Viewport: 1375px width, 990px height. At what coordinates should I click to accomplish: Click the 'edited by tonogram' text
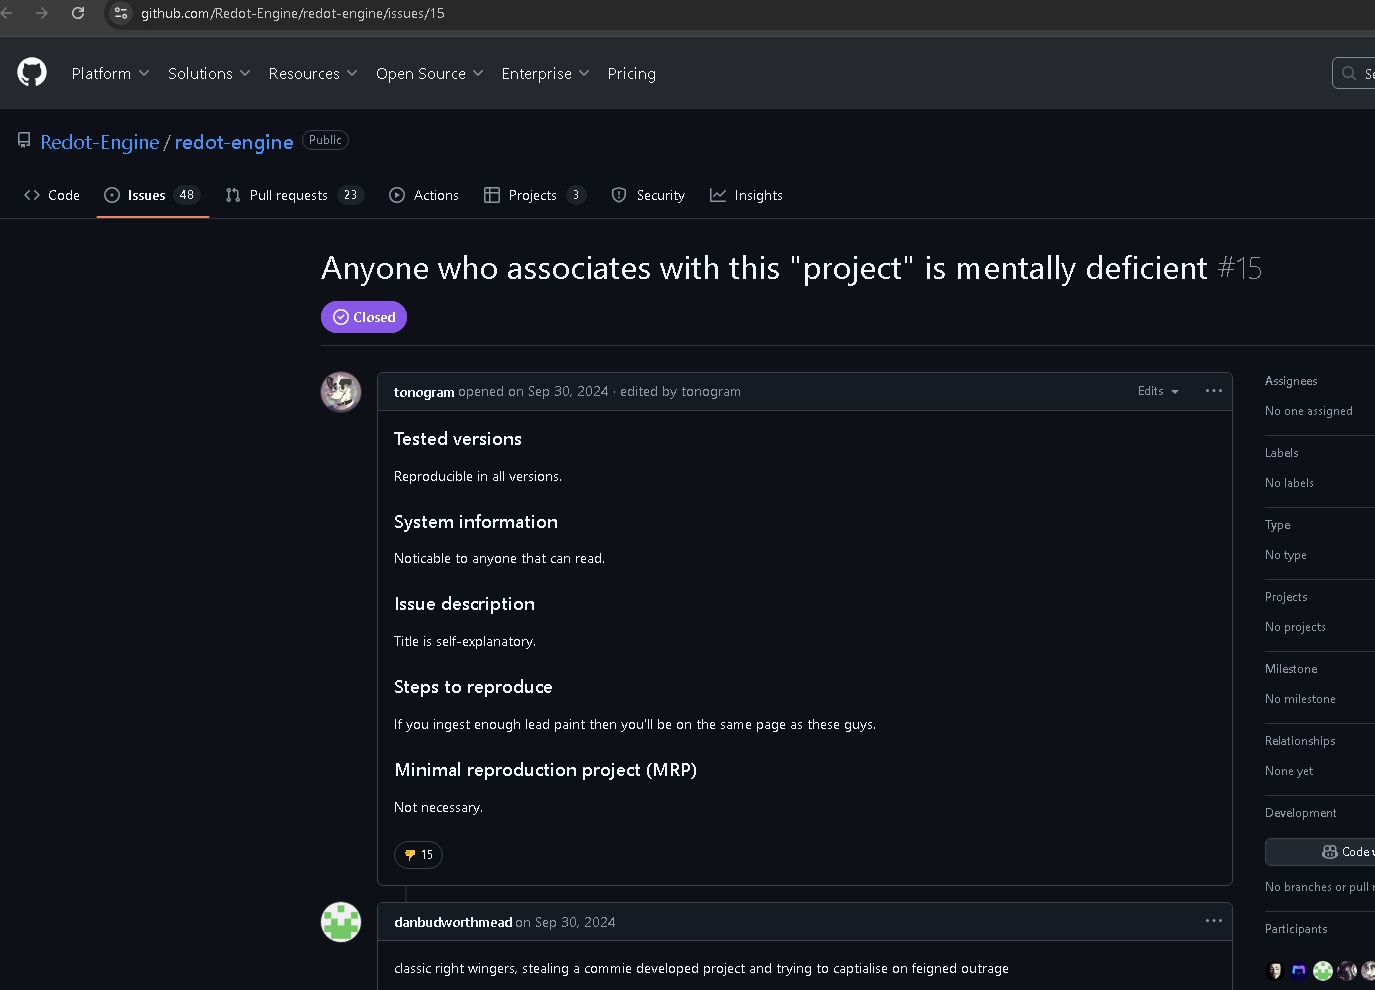[x=680, y=391]
